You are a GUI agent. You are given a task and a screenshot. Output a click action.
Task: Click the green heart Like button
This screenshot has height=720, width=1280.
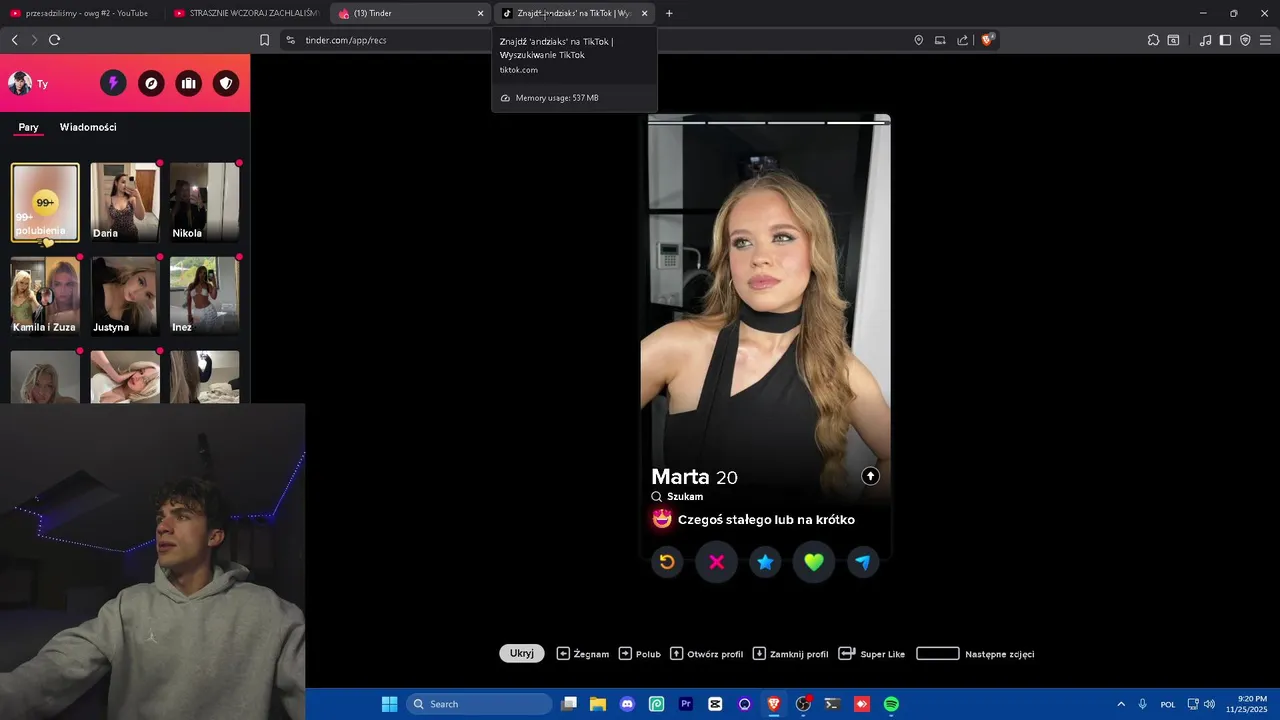pos(814,562)
